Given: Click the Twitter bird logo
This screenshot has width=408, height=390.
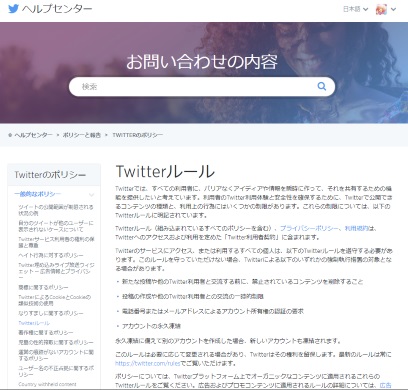Looking at the screenshot, I should pos(13,9).
